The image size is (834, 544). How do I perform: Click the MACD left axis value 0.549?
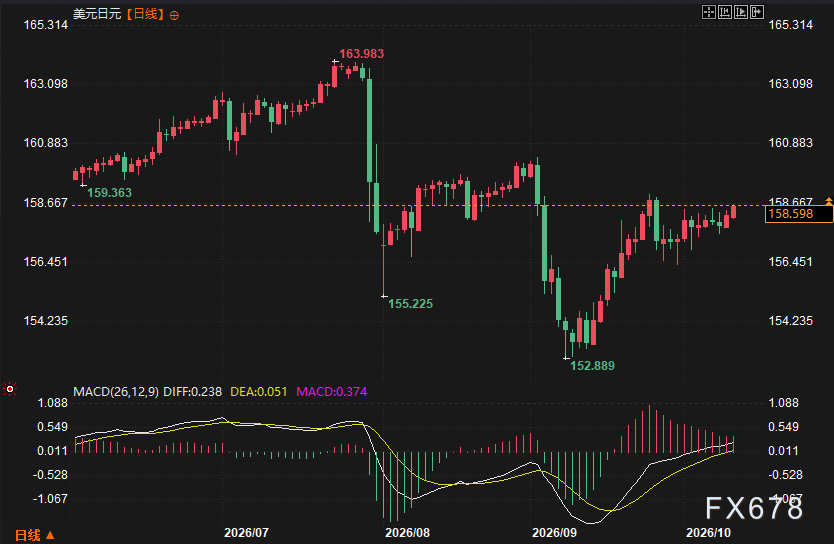tap(53, 427)
